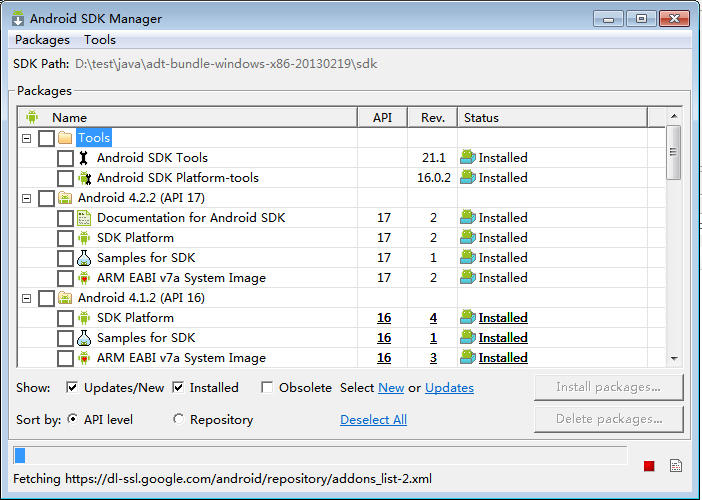Open the Tools menu
Screen dimensions: 702x500
(x=100, y=40)
